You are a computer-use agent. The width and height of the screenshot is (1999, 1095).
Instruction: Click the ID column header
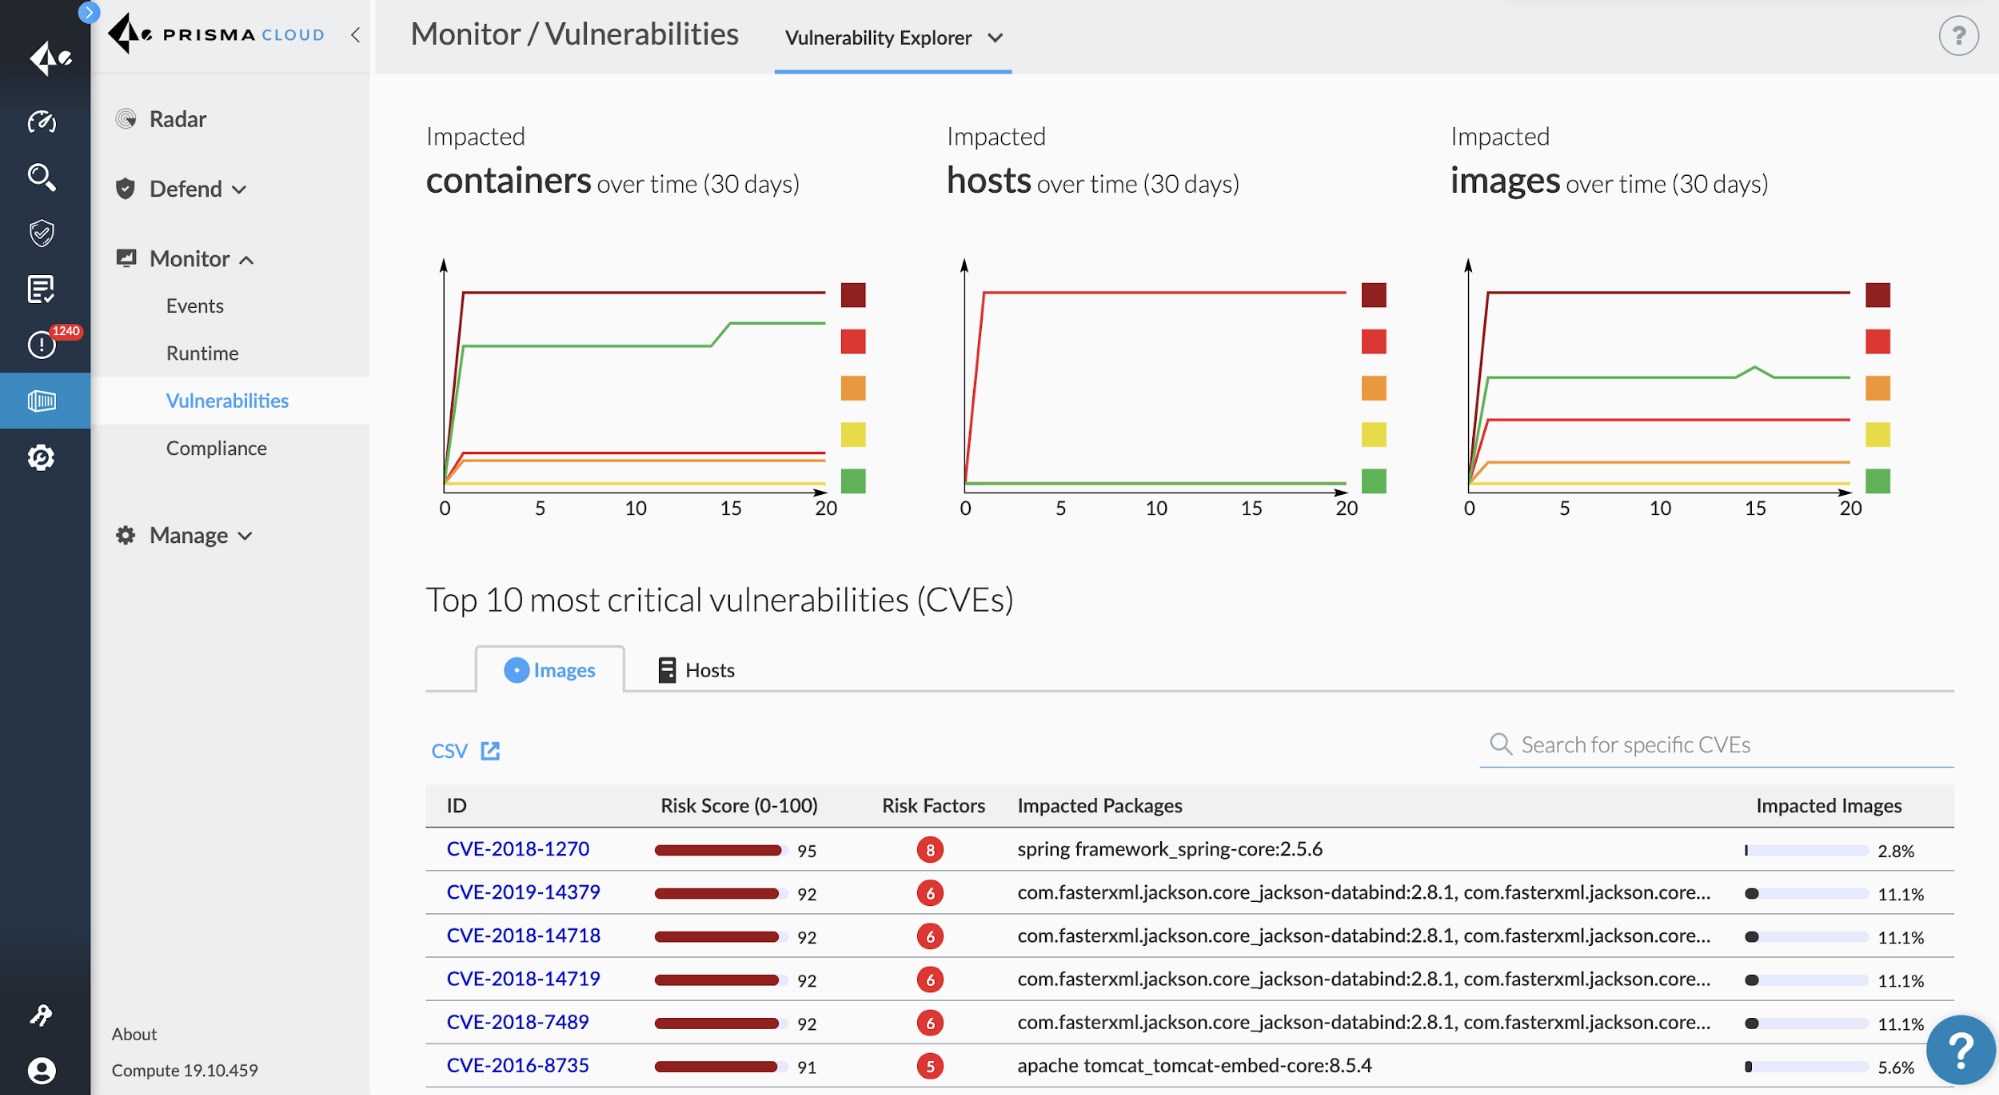click(456, 806)
